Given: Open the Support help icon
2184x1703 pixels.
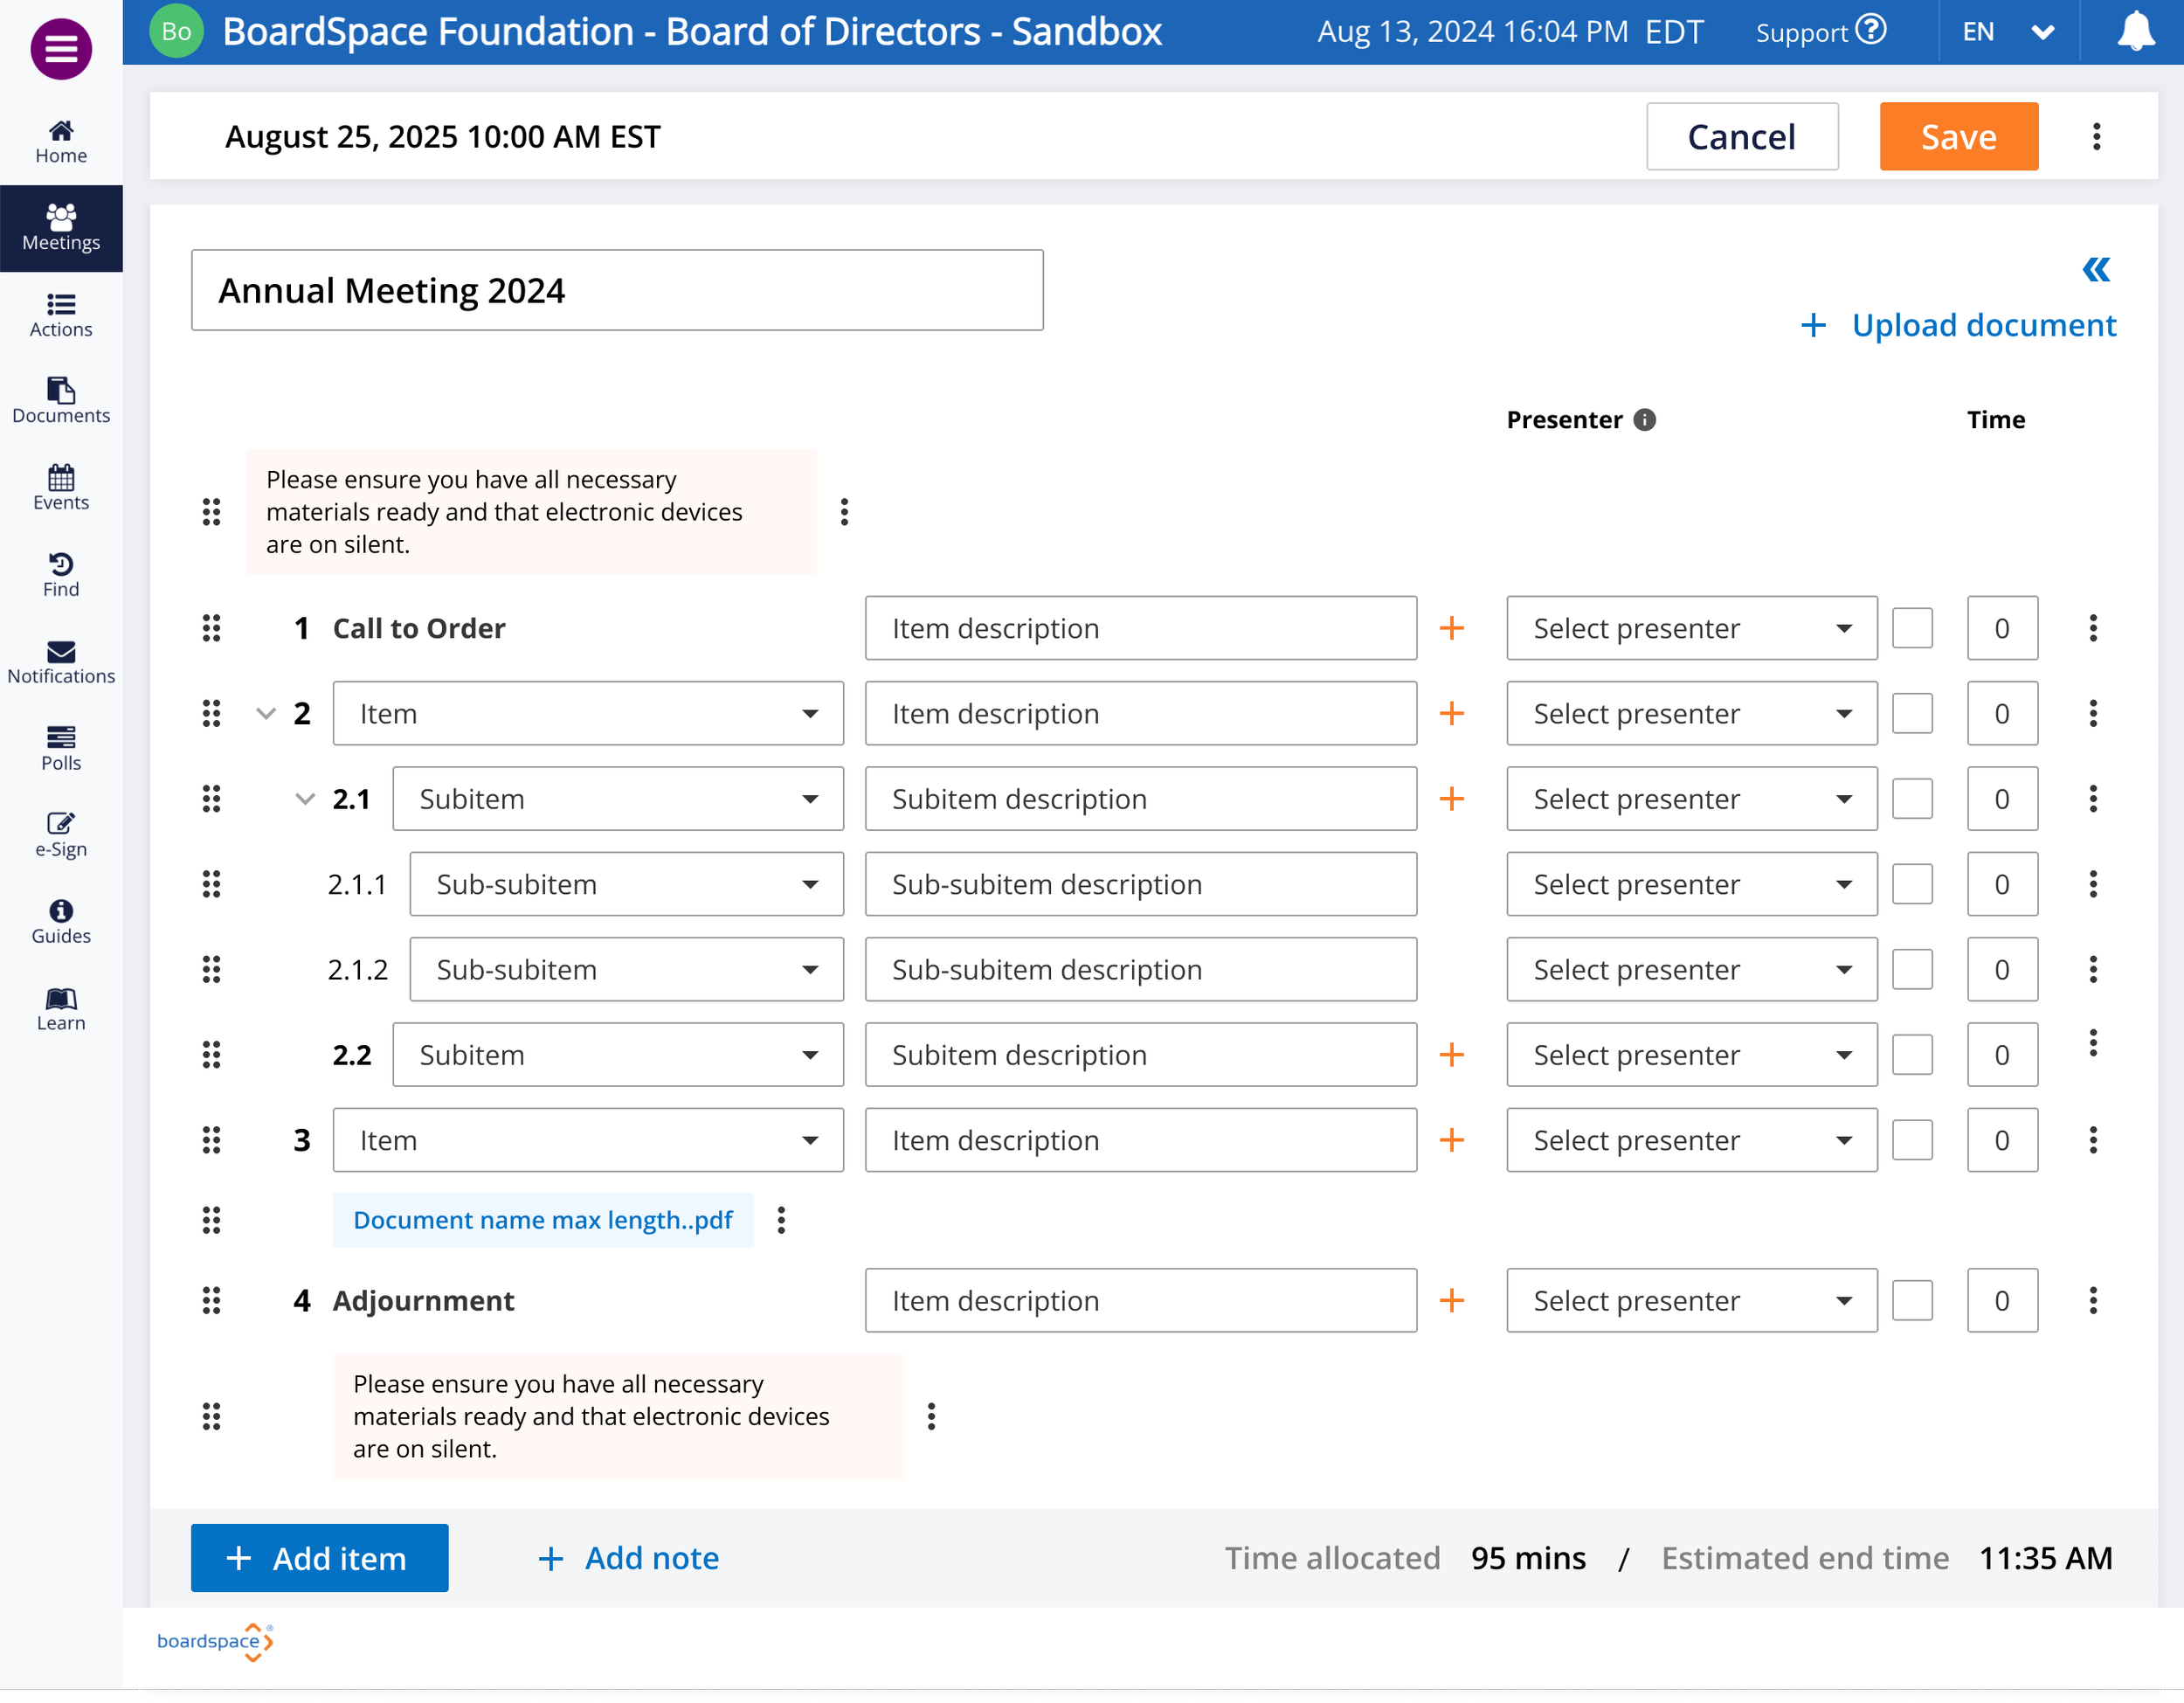Looking at the screenshot, I should tap(1871, 30).
